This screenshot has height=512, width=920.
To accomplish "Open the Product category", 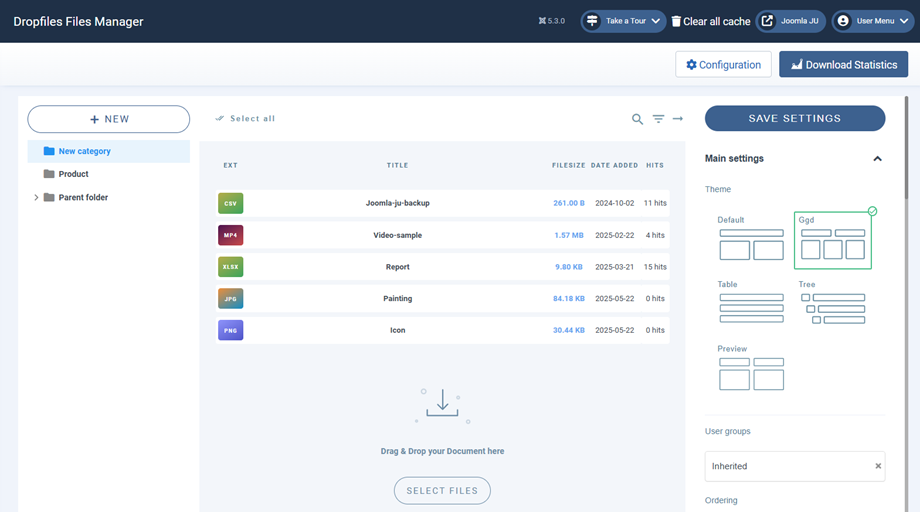I will click(73, 174).
